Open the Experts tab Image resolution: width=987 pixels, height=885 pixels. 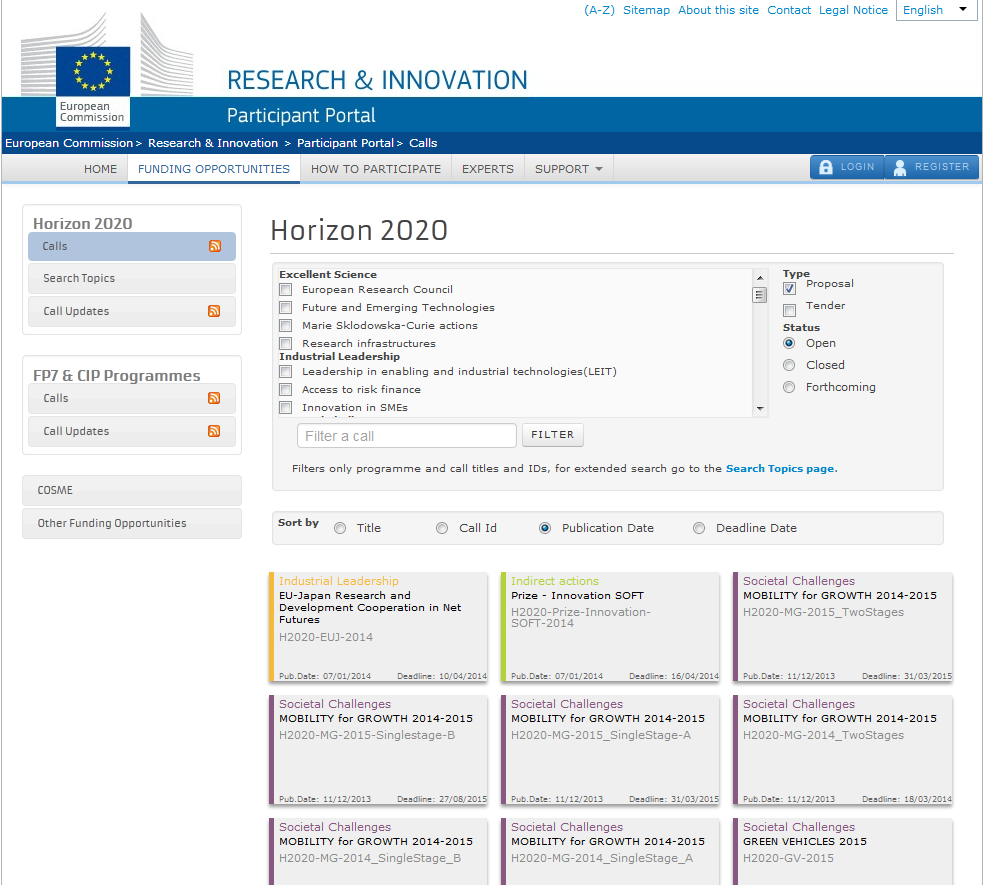pos(488,169)
